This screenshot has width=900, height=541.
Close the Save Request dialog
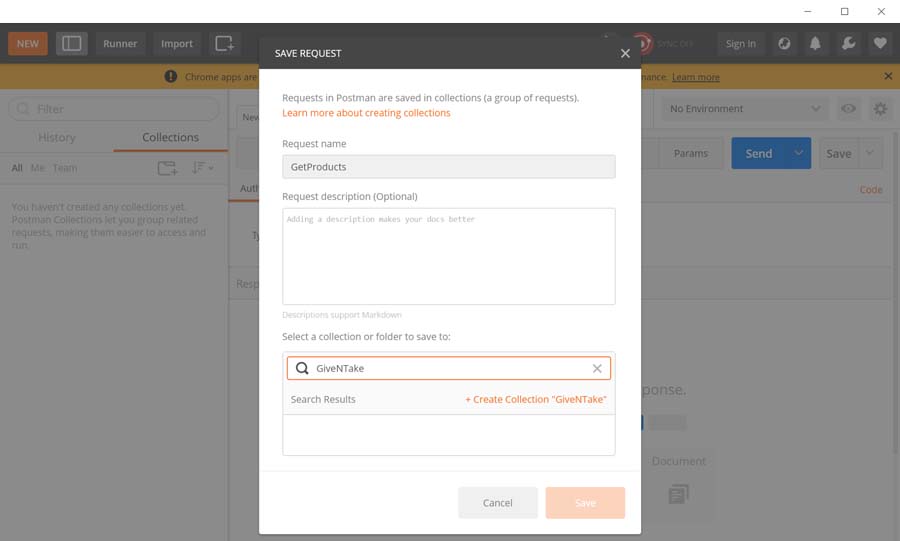coord(625,53)
